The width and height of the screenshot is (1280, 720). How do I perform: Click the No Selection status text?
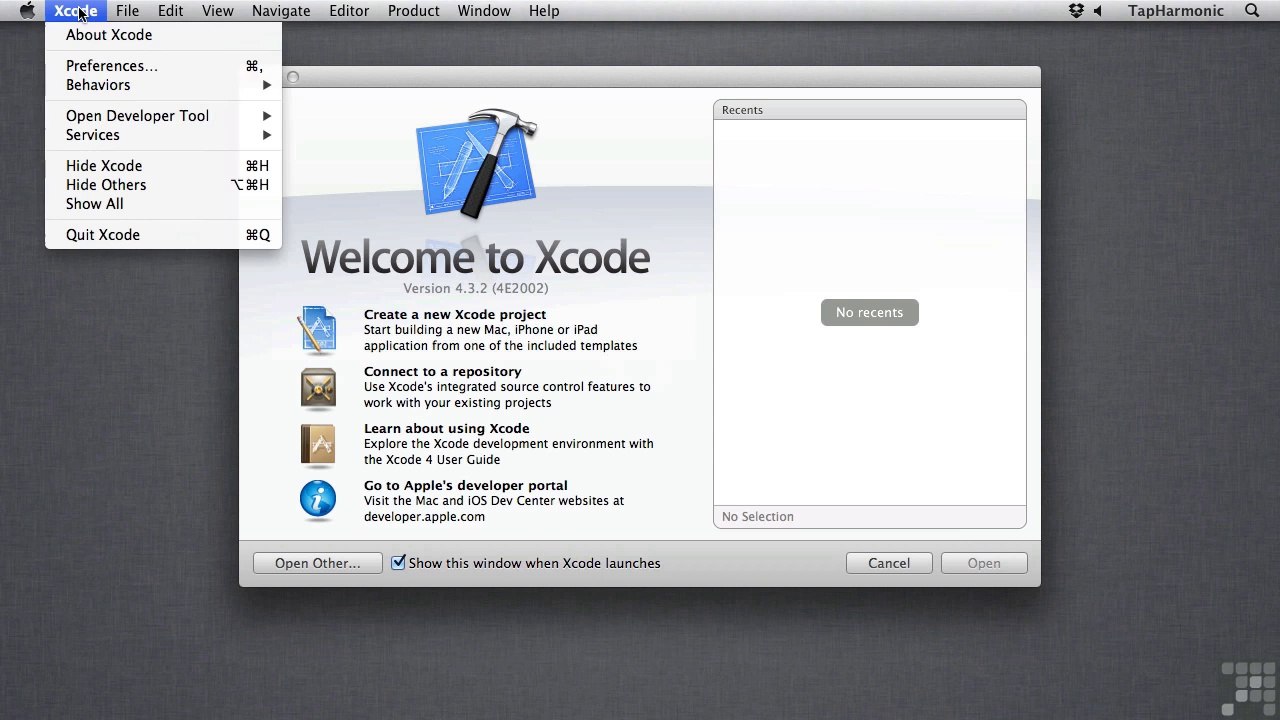[x=758, y=516]
